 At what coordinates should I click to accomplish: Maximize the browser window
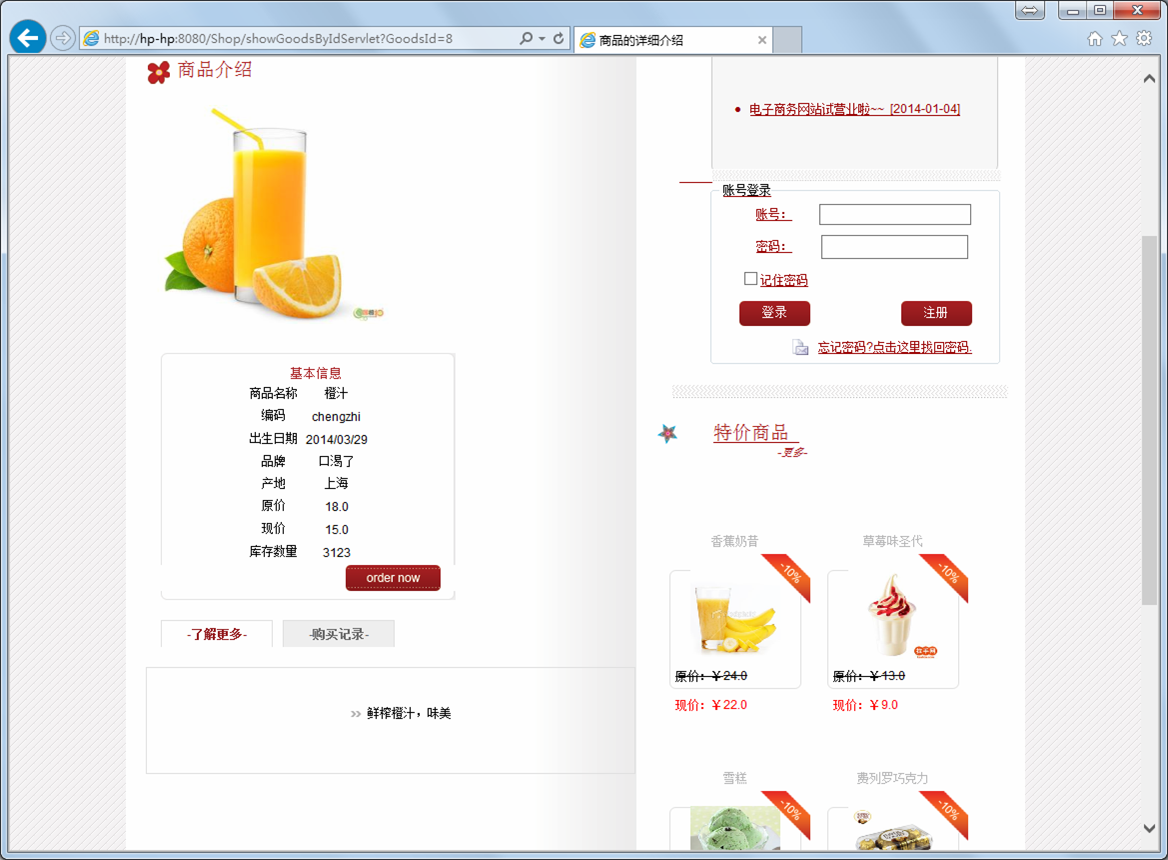(1099, 10)
